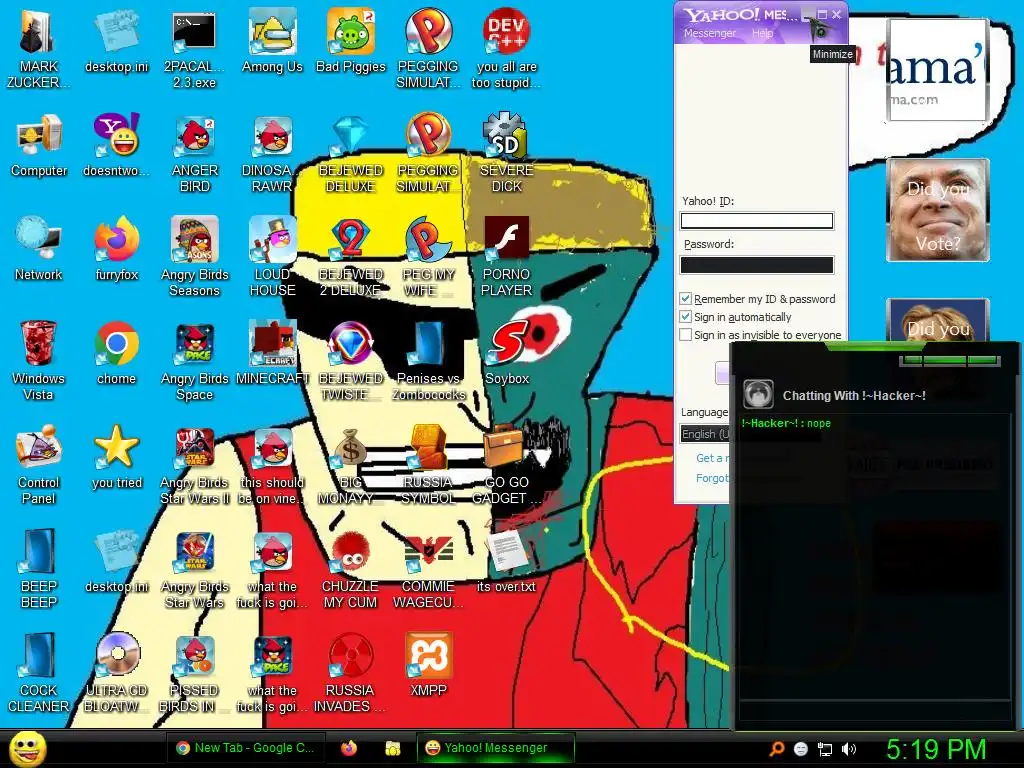Screen dimensions: 1024x768
Task: Click the magnifier search tray icon
Action: [776, 749]
